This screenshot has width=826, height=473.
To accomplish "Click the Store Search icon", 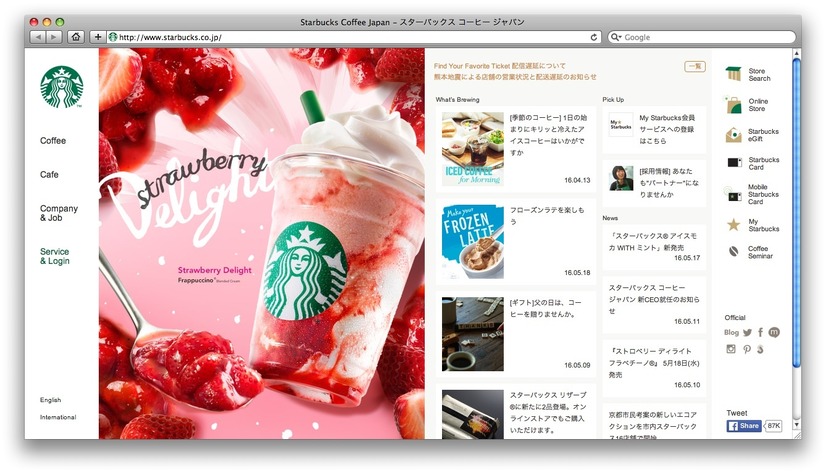I will [x=733, y=74].
